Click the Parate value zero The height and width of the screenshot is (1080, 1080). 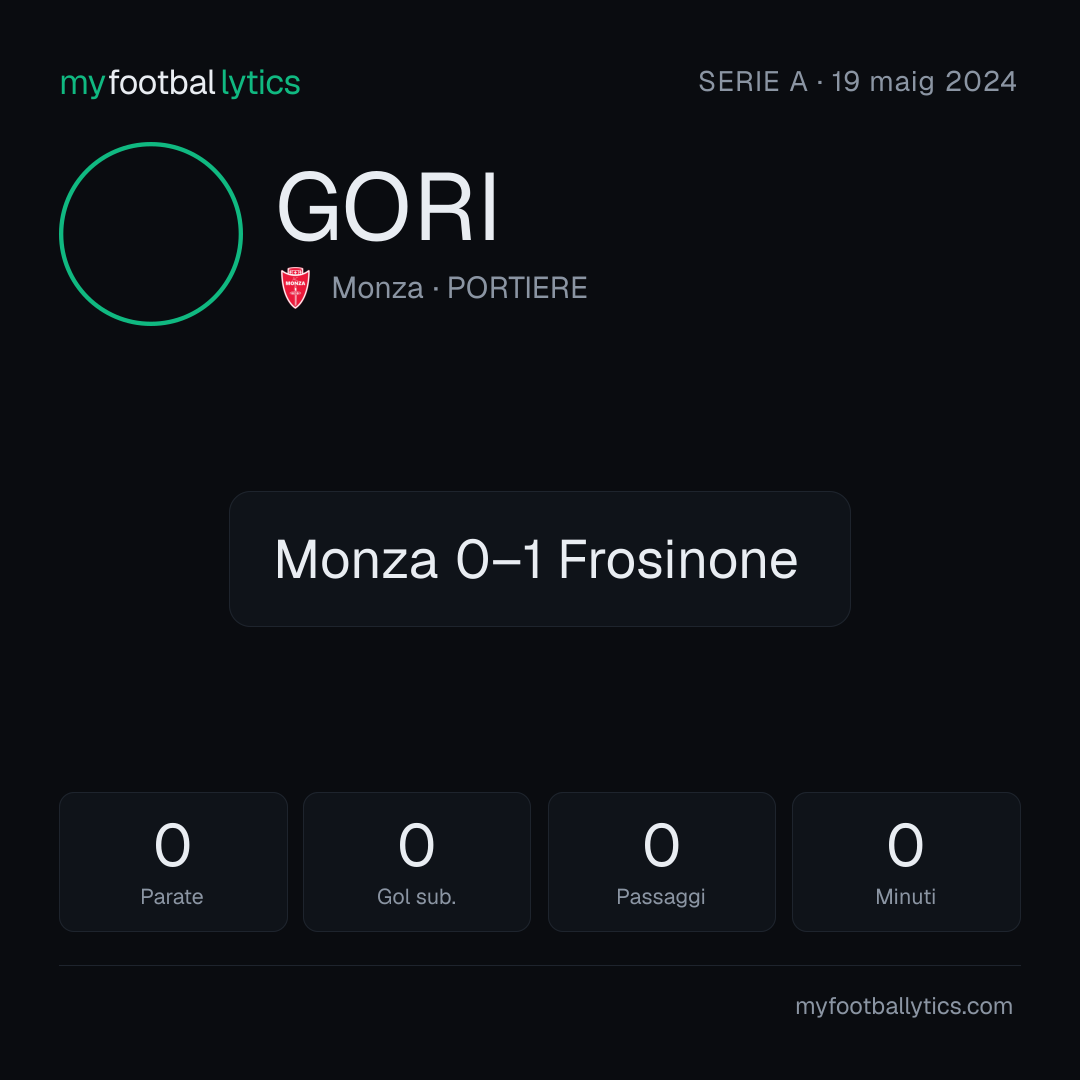(x=172, y=845)
